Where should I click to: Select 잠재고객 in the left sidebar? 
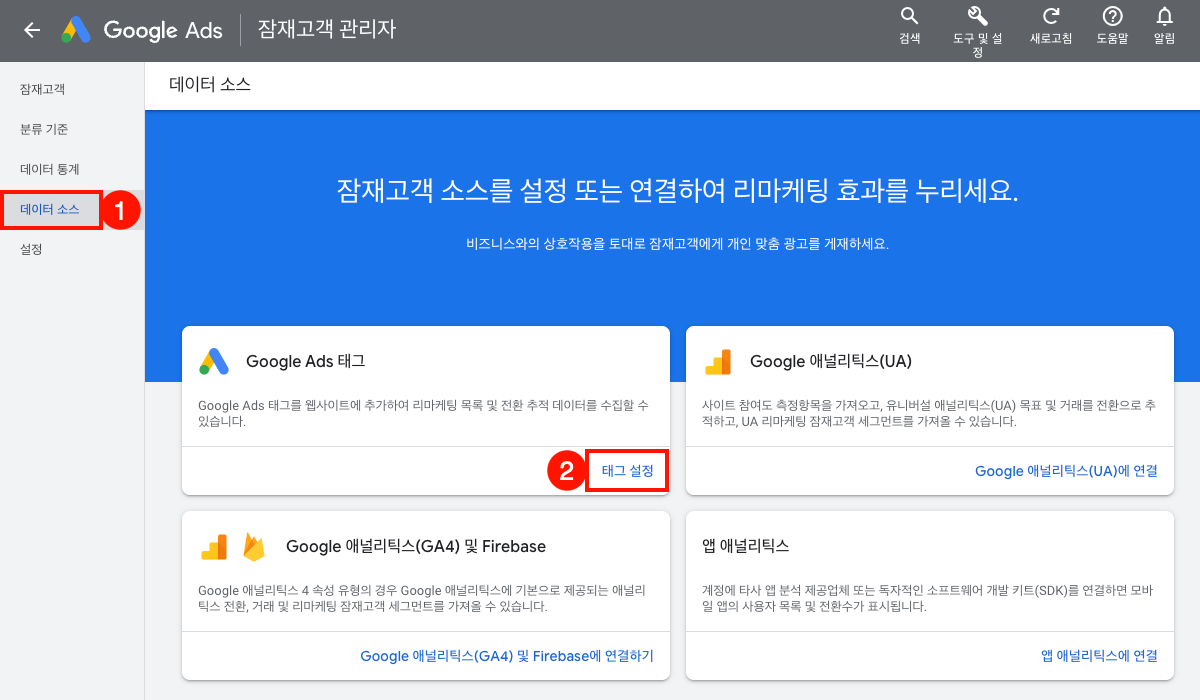coord(43,89)
